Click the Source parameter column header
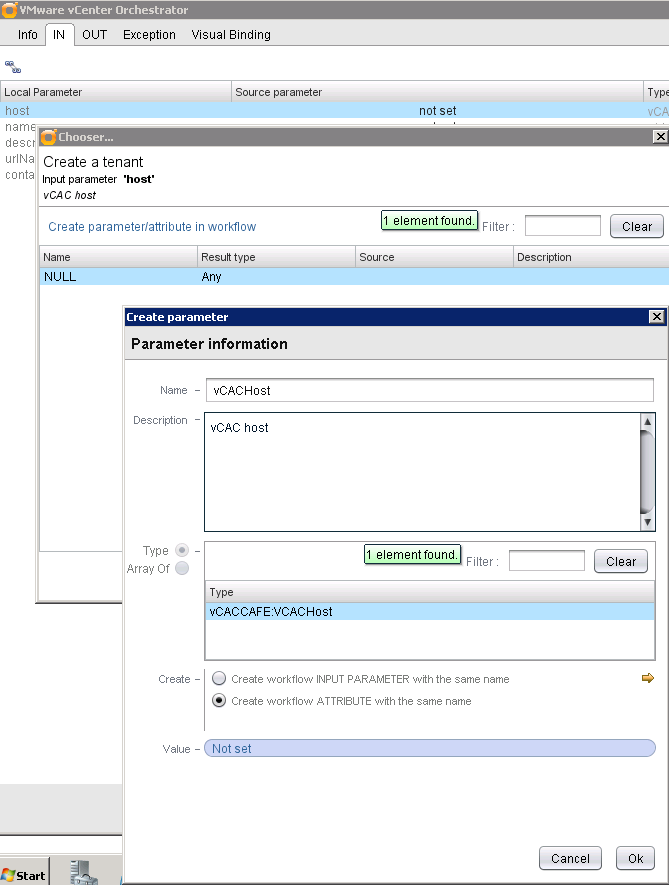Image resolution: width=669 pixels, height=885 pixels. [438, 92]
